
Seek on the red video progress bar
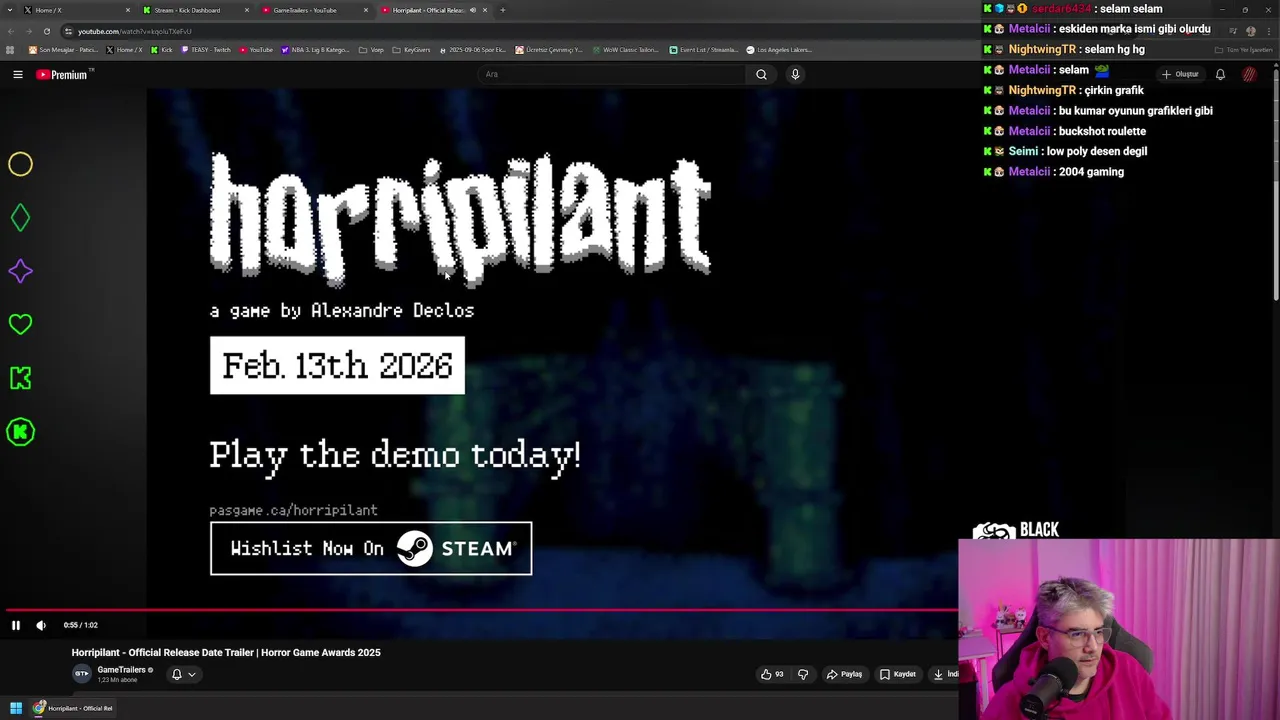[x=480, y=609]
